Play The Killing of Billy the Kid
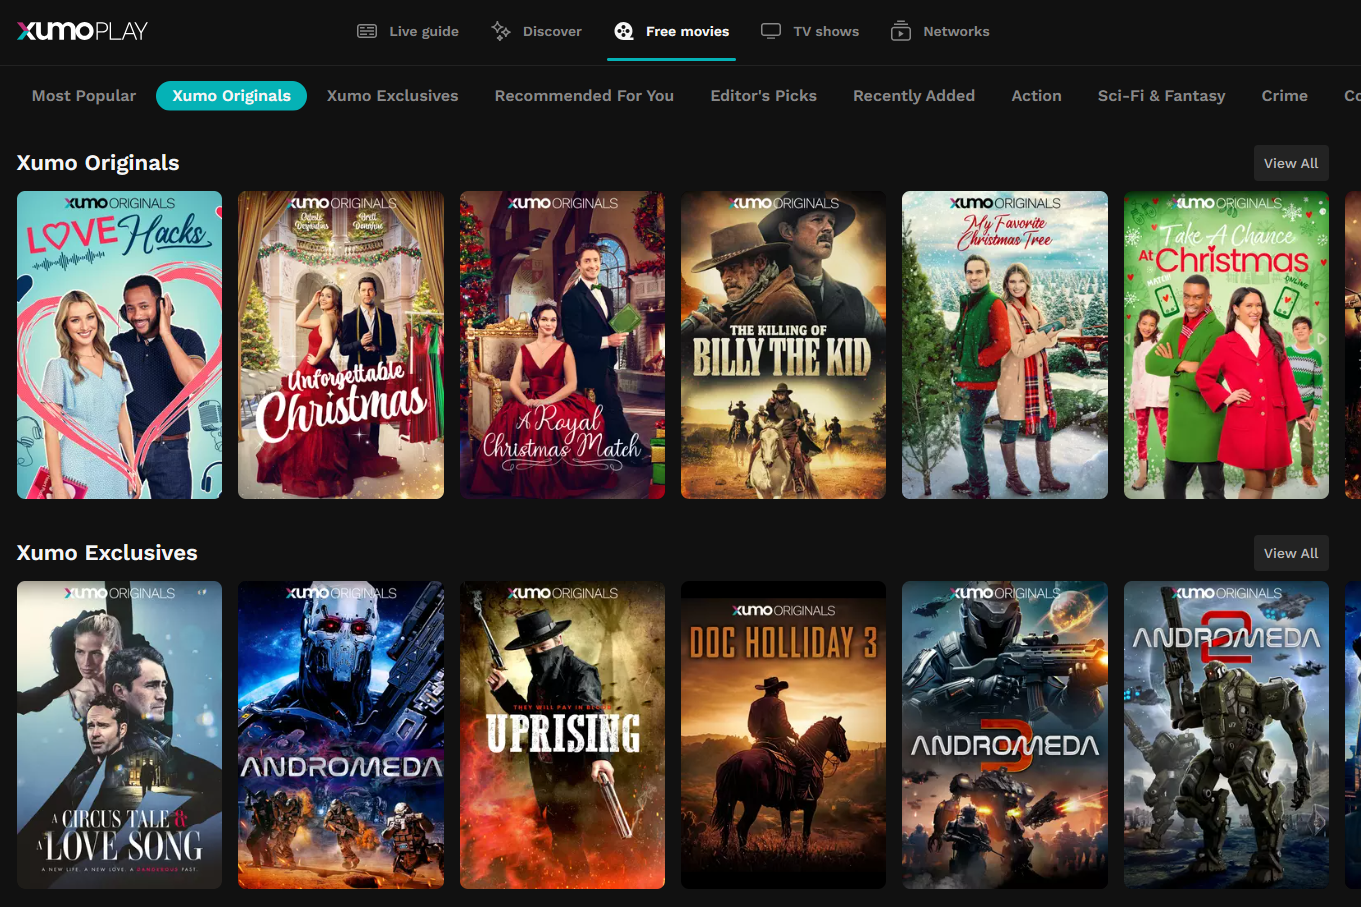The width and height of the screenshot is (1361, 907). click(x=783, y=345)
